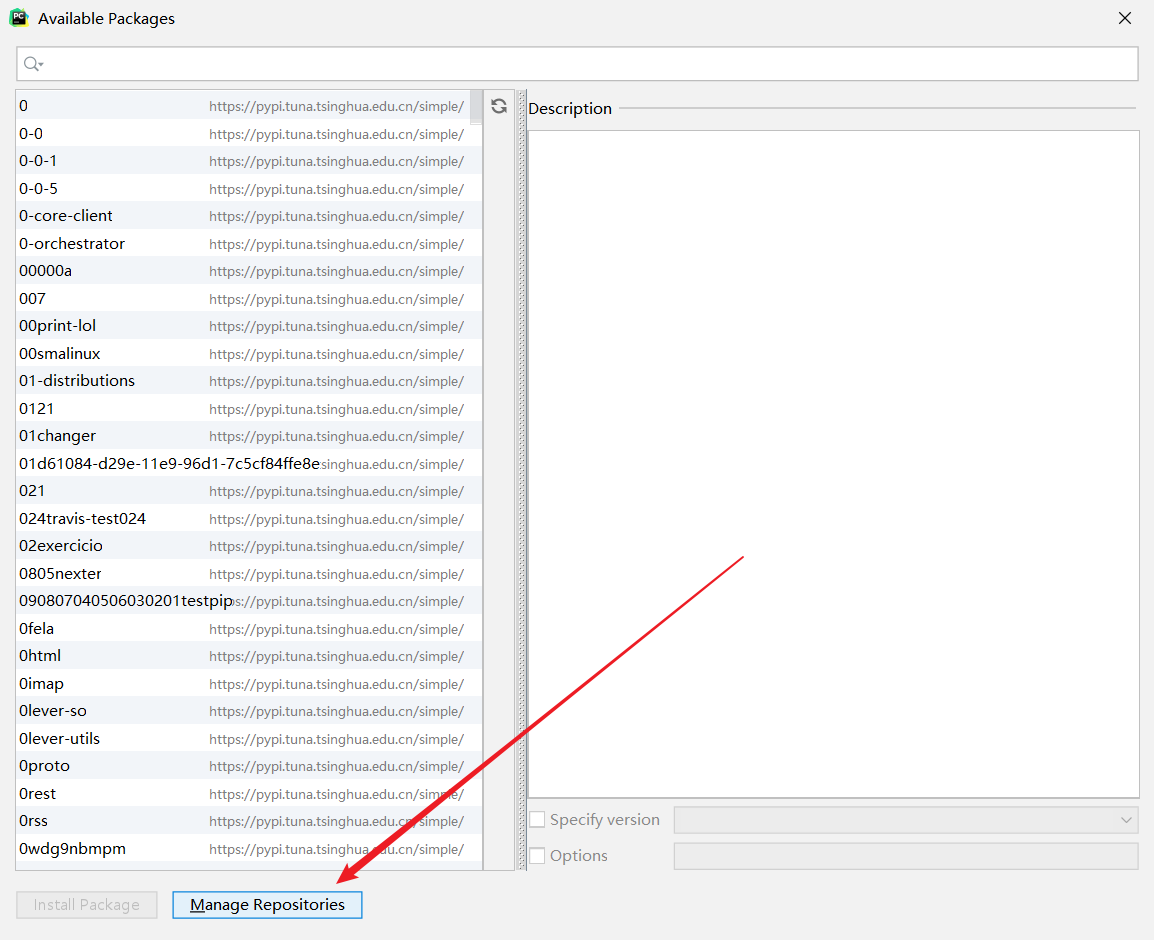This screenshot has width=1154, height=940.
Task: Select package 024travis-test024
Action: tap(249, 518)
